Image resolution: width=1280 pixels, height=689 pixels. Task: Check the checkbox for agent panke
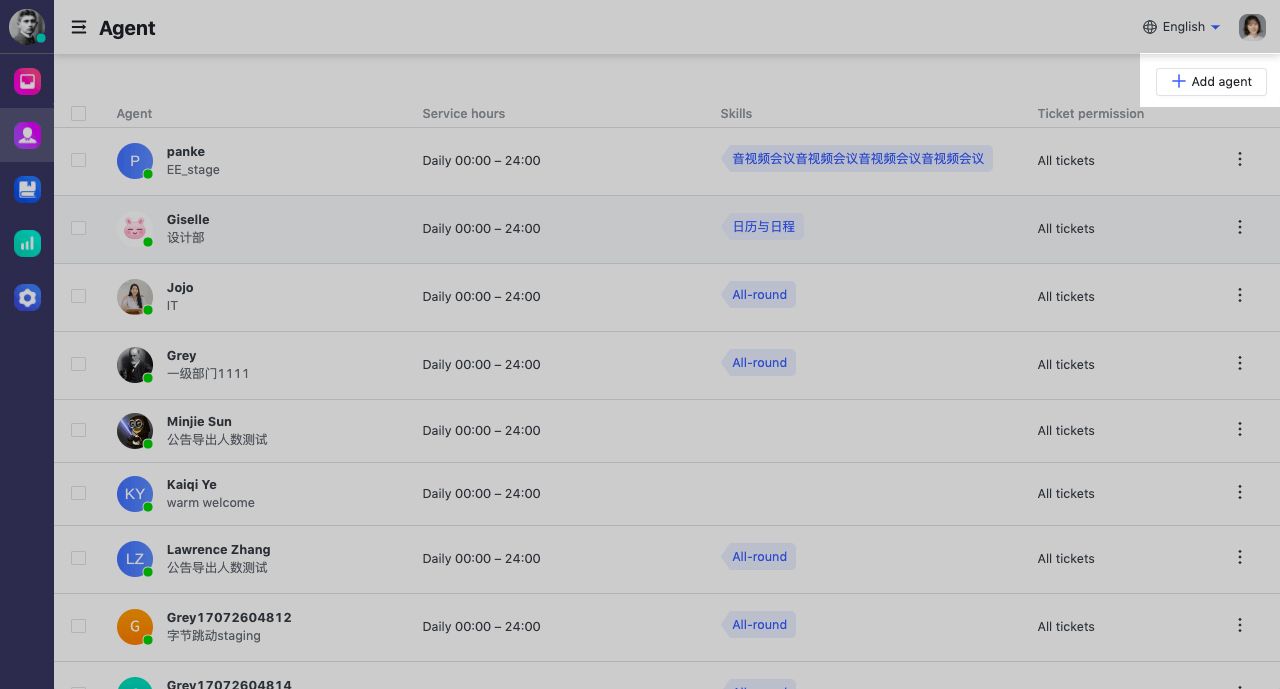79,160
